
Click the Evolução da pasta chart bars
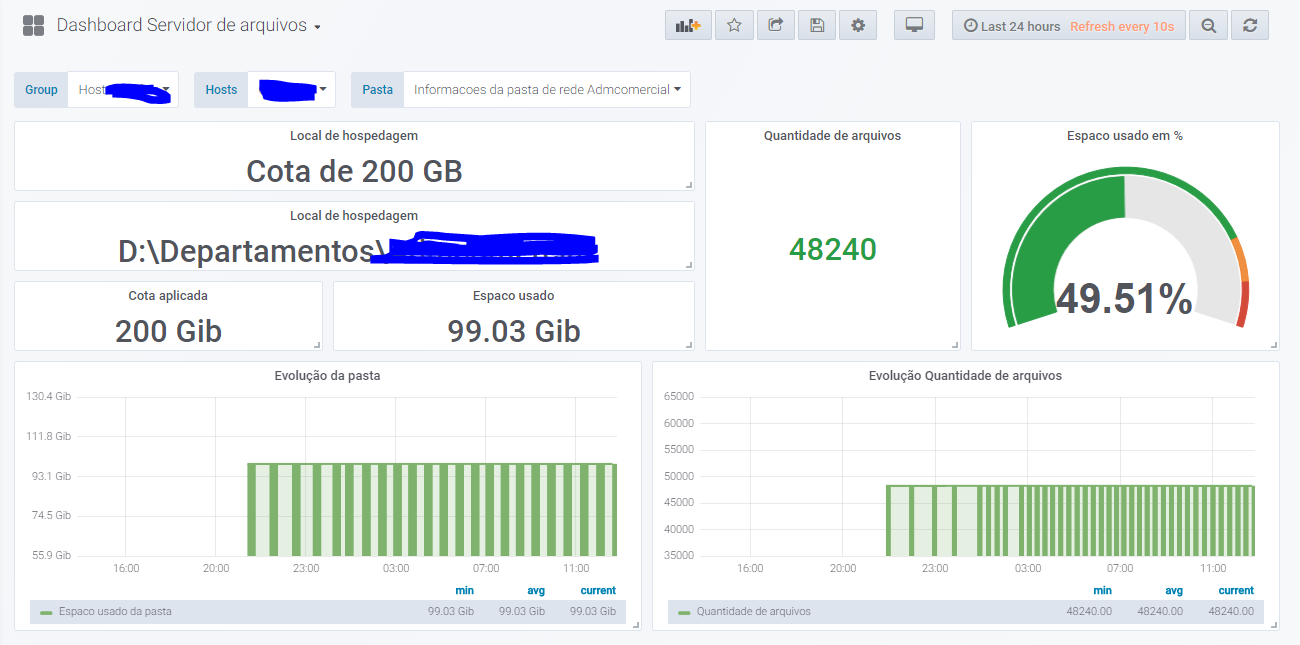coord(432,510)
